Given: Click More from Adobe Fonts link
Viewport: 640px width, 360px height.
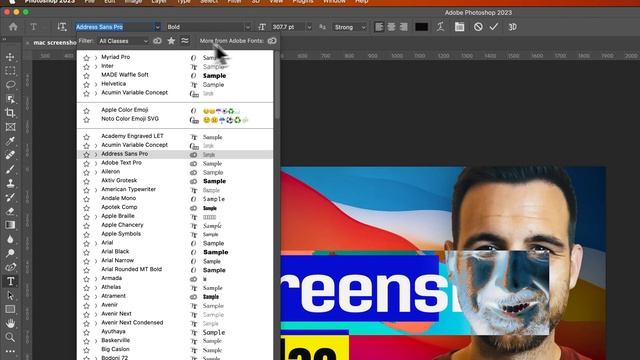Looking at the screenshot, I should coord(231,41).
